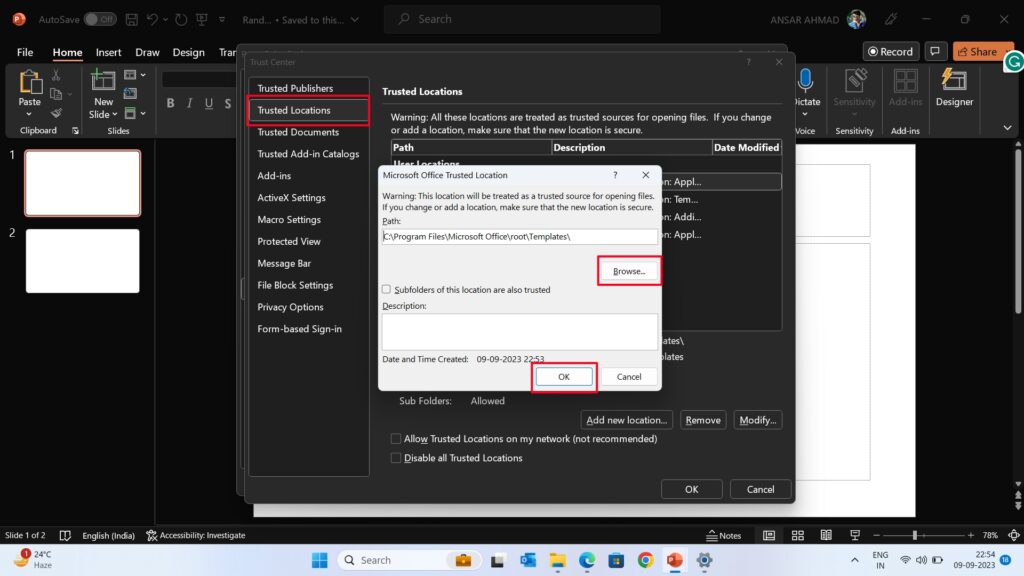Open Chrome from the taskbar

(x=645, y=560)
